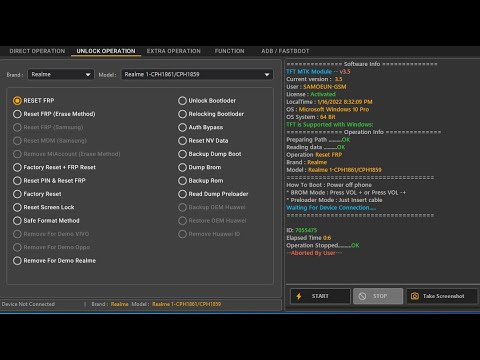This screenshot has width=480, height=360.
Task: Choose Dump Brom option
Action: 200,167
